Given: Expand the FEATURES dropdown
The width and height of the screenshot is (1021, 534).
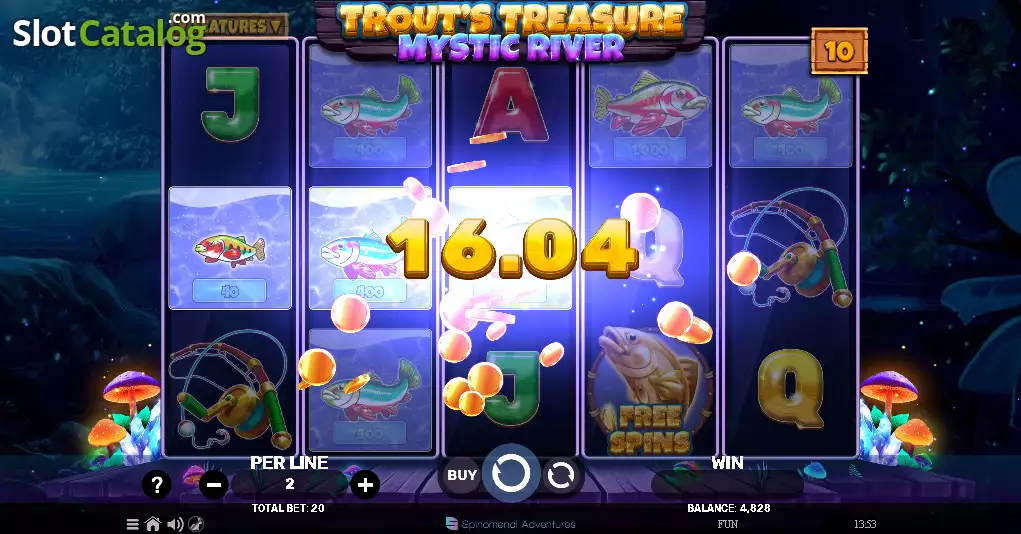Looking at the screenshot, I should pyautogui.click(x=246, y=27).
